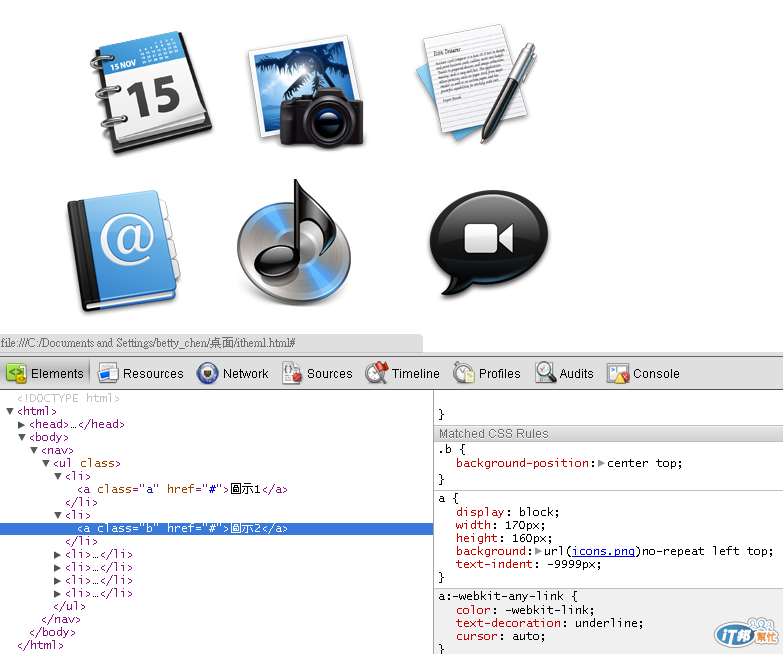Open the icons.png link
The height and width of the screenshot is (654, 783).
tap(603, 551)
